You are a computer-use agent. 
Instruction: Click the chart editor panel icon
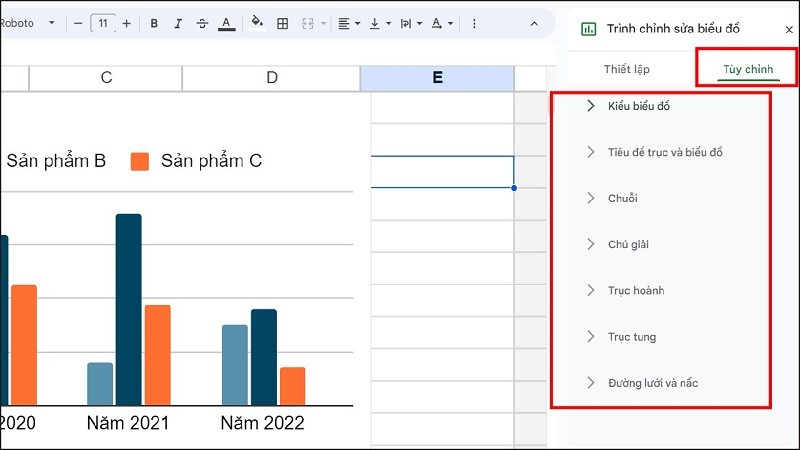click(x=588, y=29)
